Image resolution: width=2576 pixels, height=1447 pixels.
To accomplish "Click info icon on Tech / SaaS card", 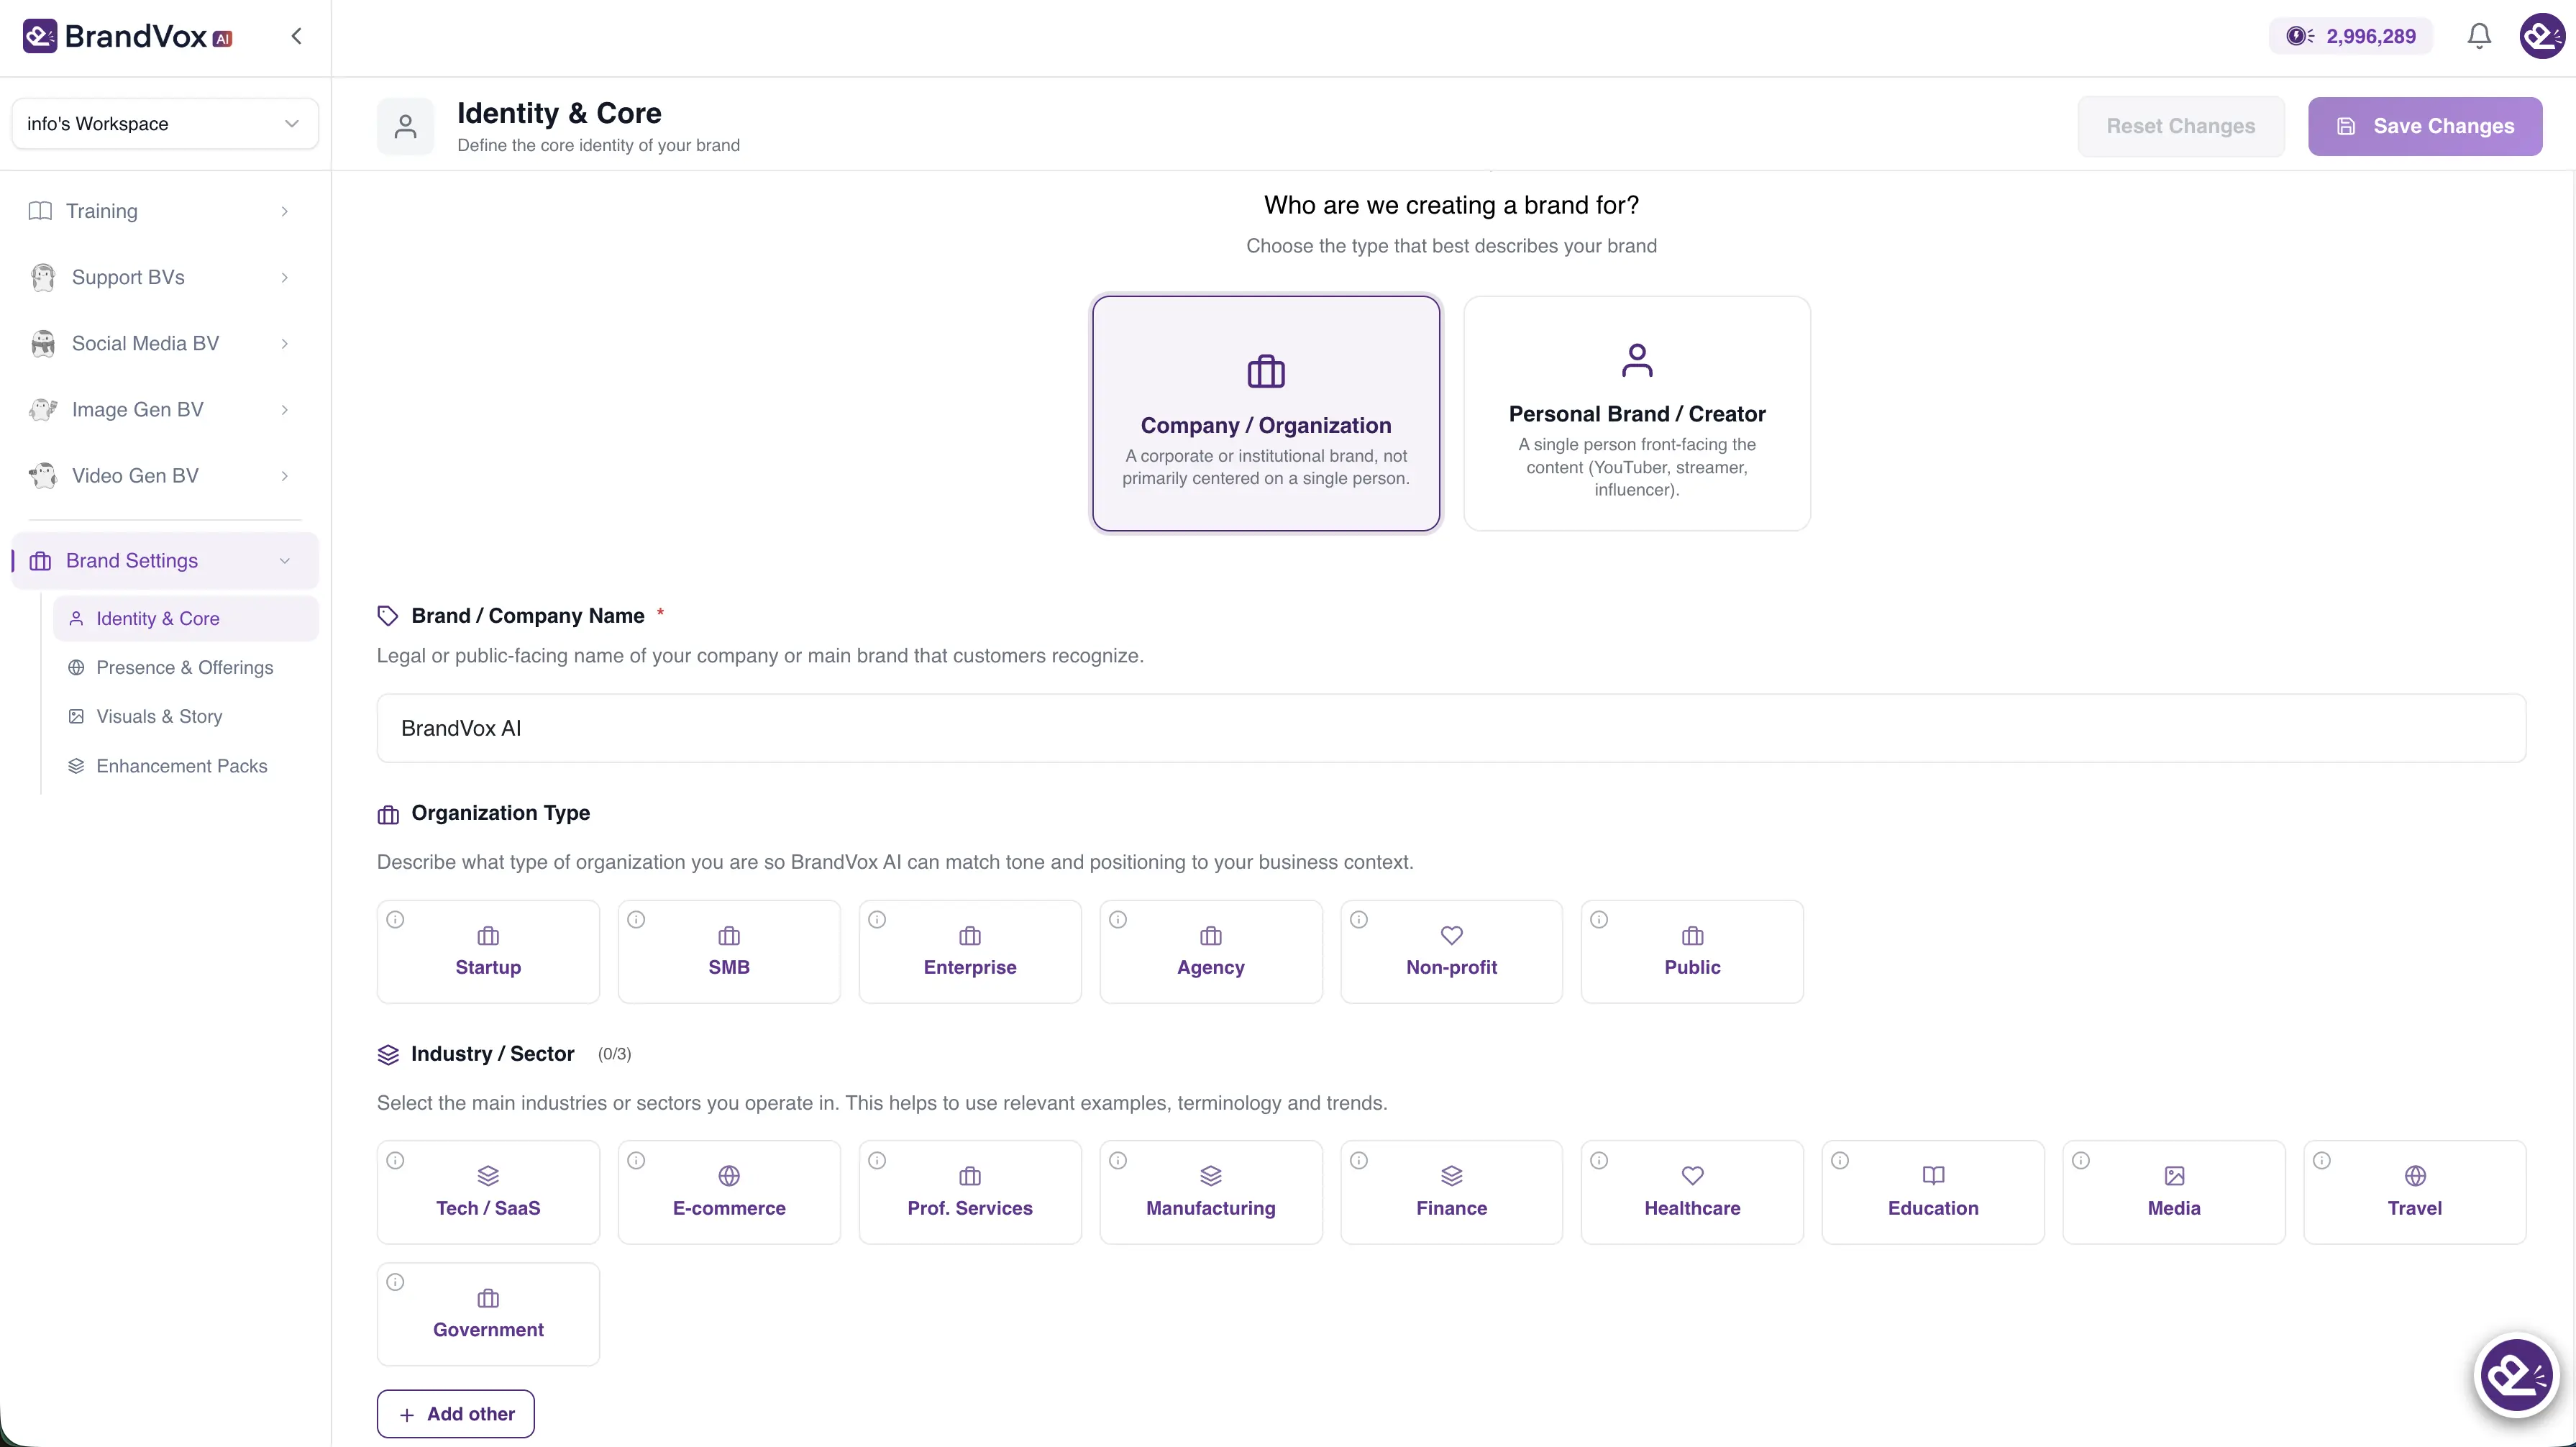I will pyautogui.click(x=396, y=1161).
